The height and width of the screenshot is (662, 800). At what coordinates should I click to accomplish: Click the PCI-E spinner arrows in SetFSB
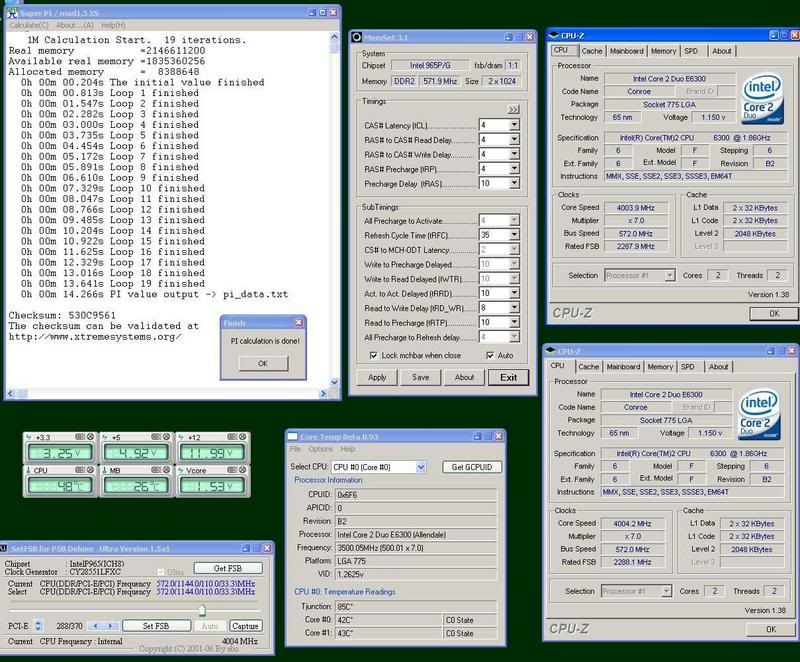38,626
